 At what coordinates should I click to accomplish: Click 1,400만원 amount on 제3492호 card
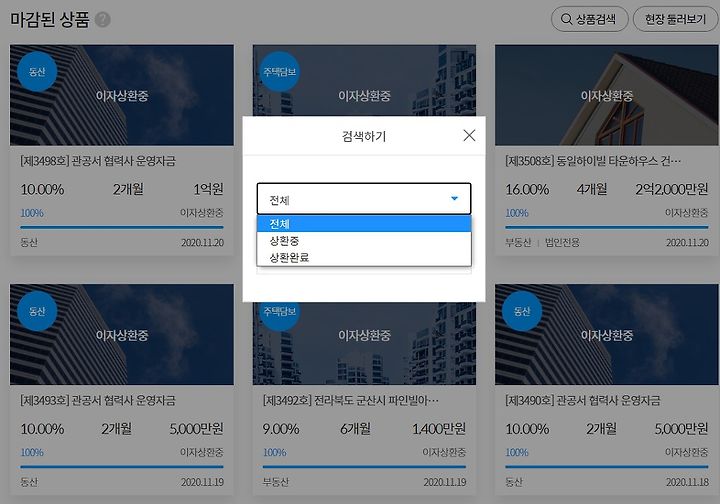tap(439, 429)
